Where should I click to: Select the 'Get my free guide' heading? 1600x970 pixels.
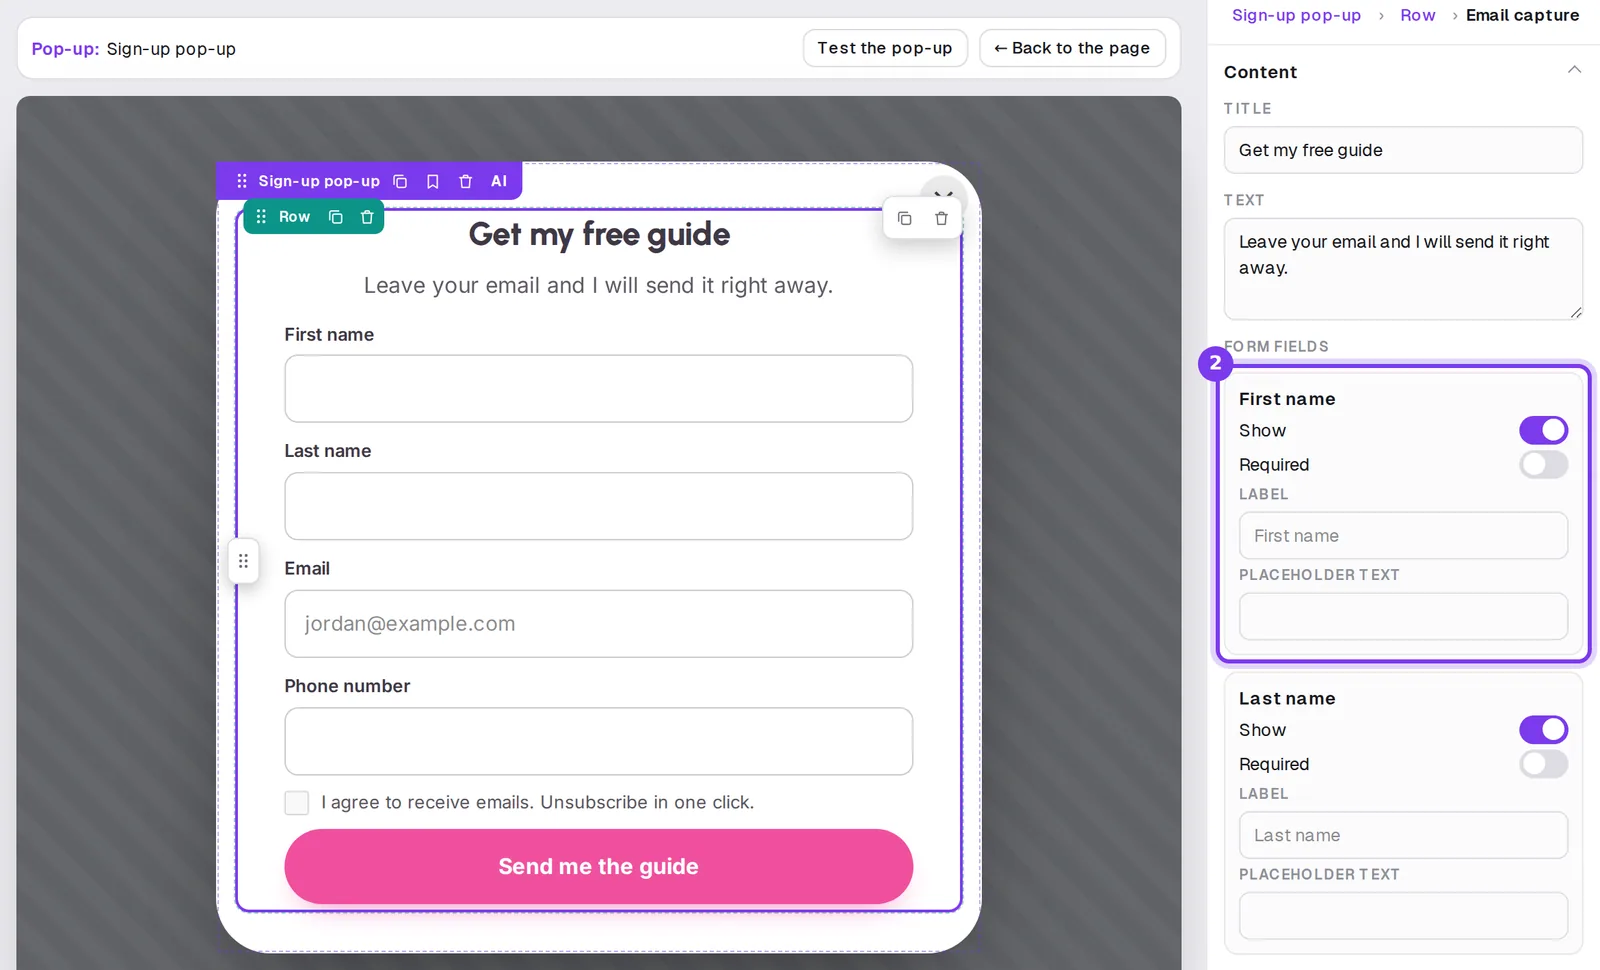(599, 234)
